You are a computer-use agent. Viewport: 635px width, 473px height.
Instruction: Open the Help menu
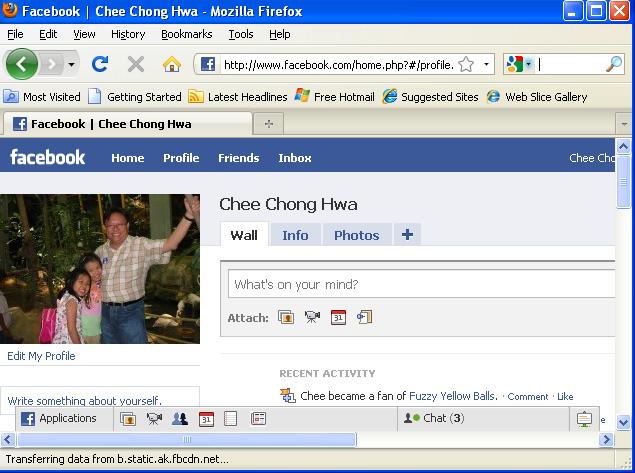click(x=279, y=34)
